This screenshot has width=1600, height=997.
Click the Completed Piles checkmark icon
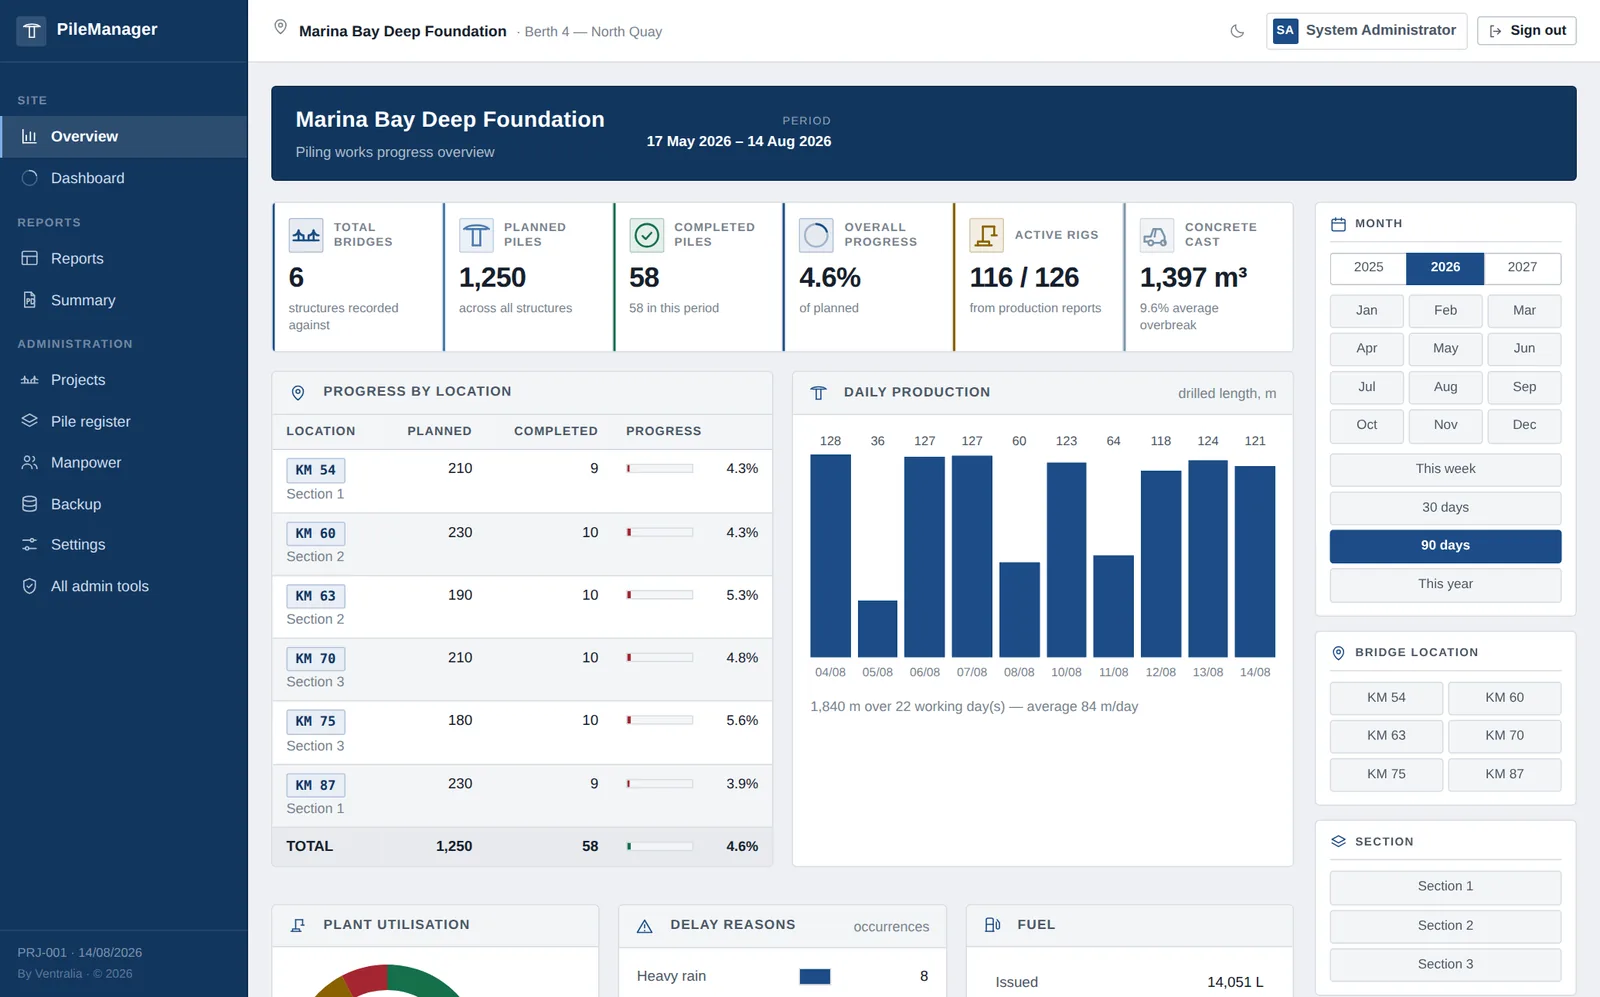click(647, 235)
